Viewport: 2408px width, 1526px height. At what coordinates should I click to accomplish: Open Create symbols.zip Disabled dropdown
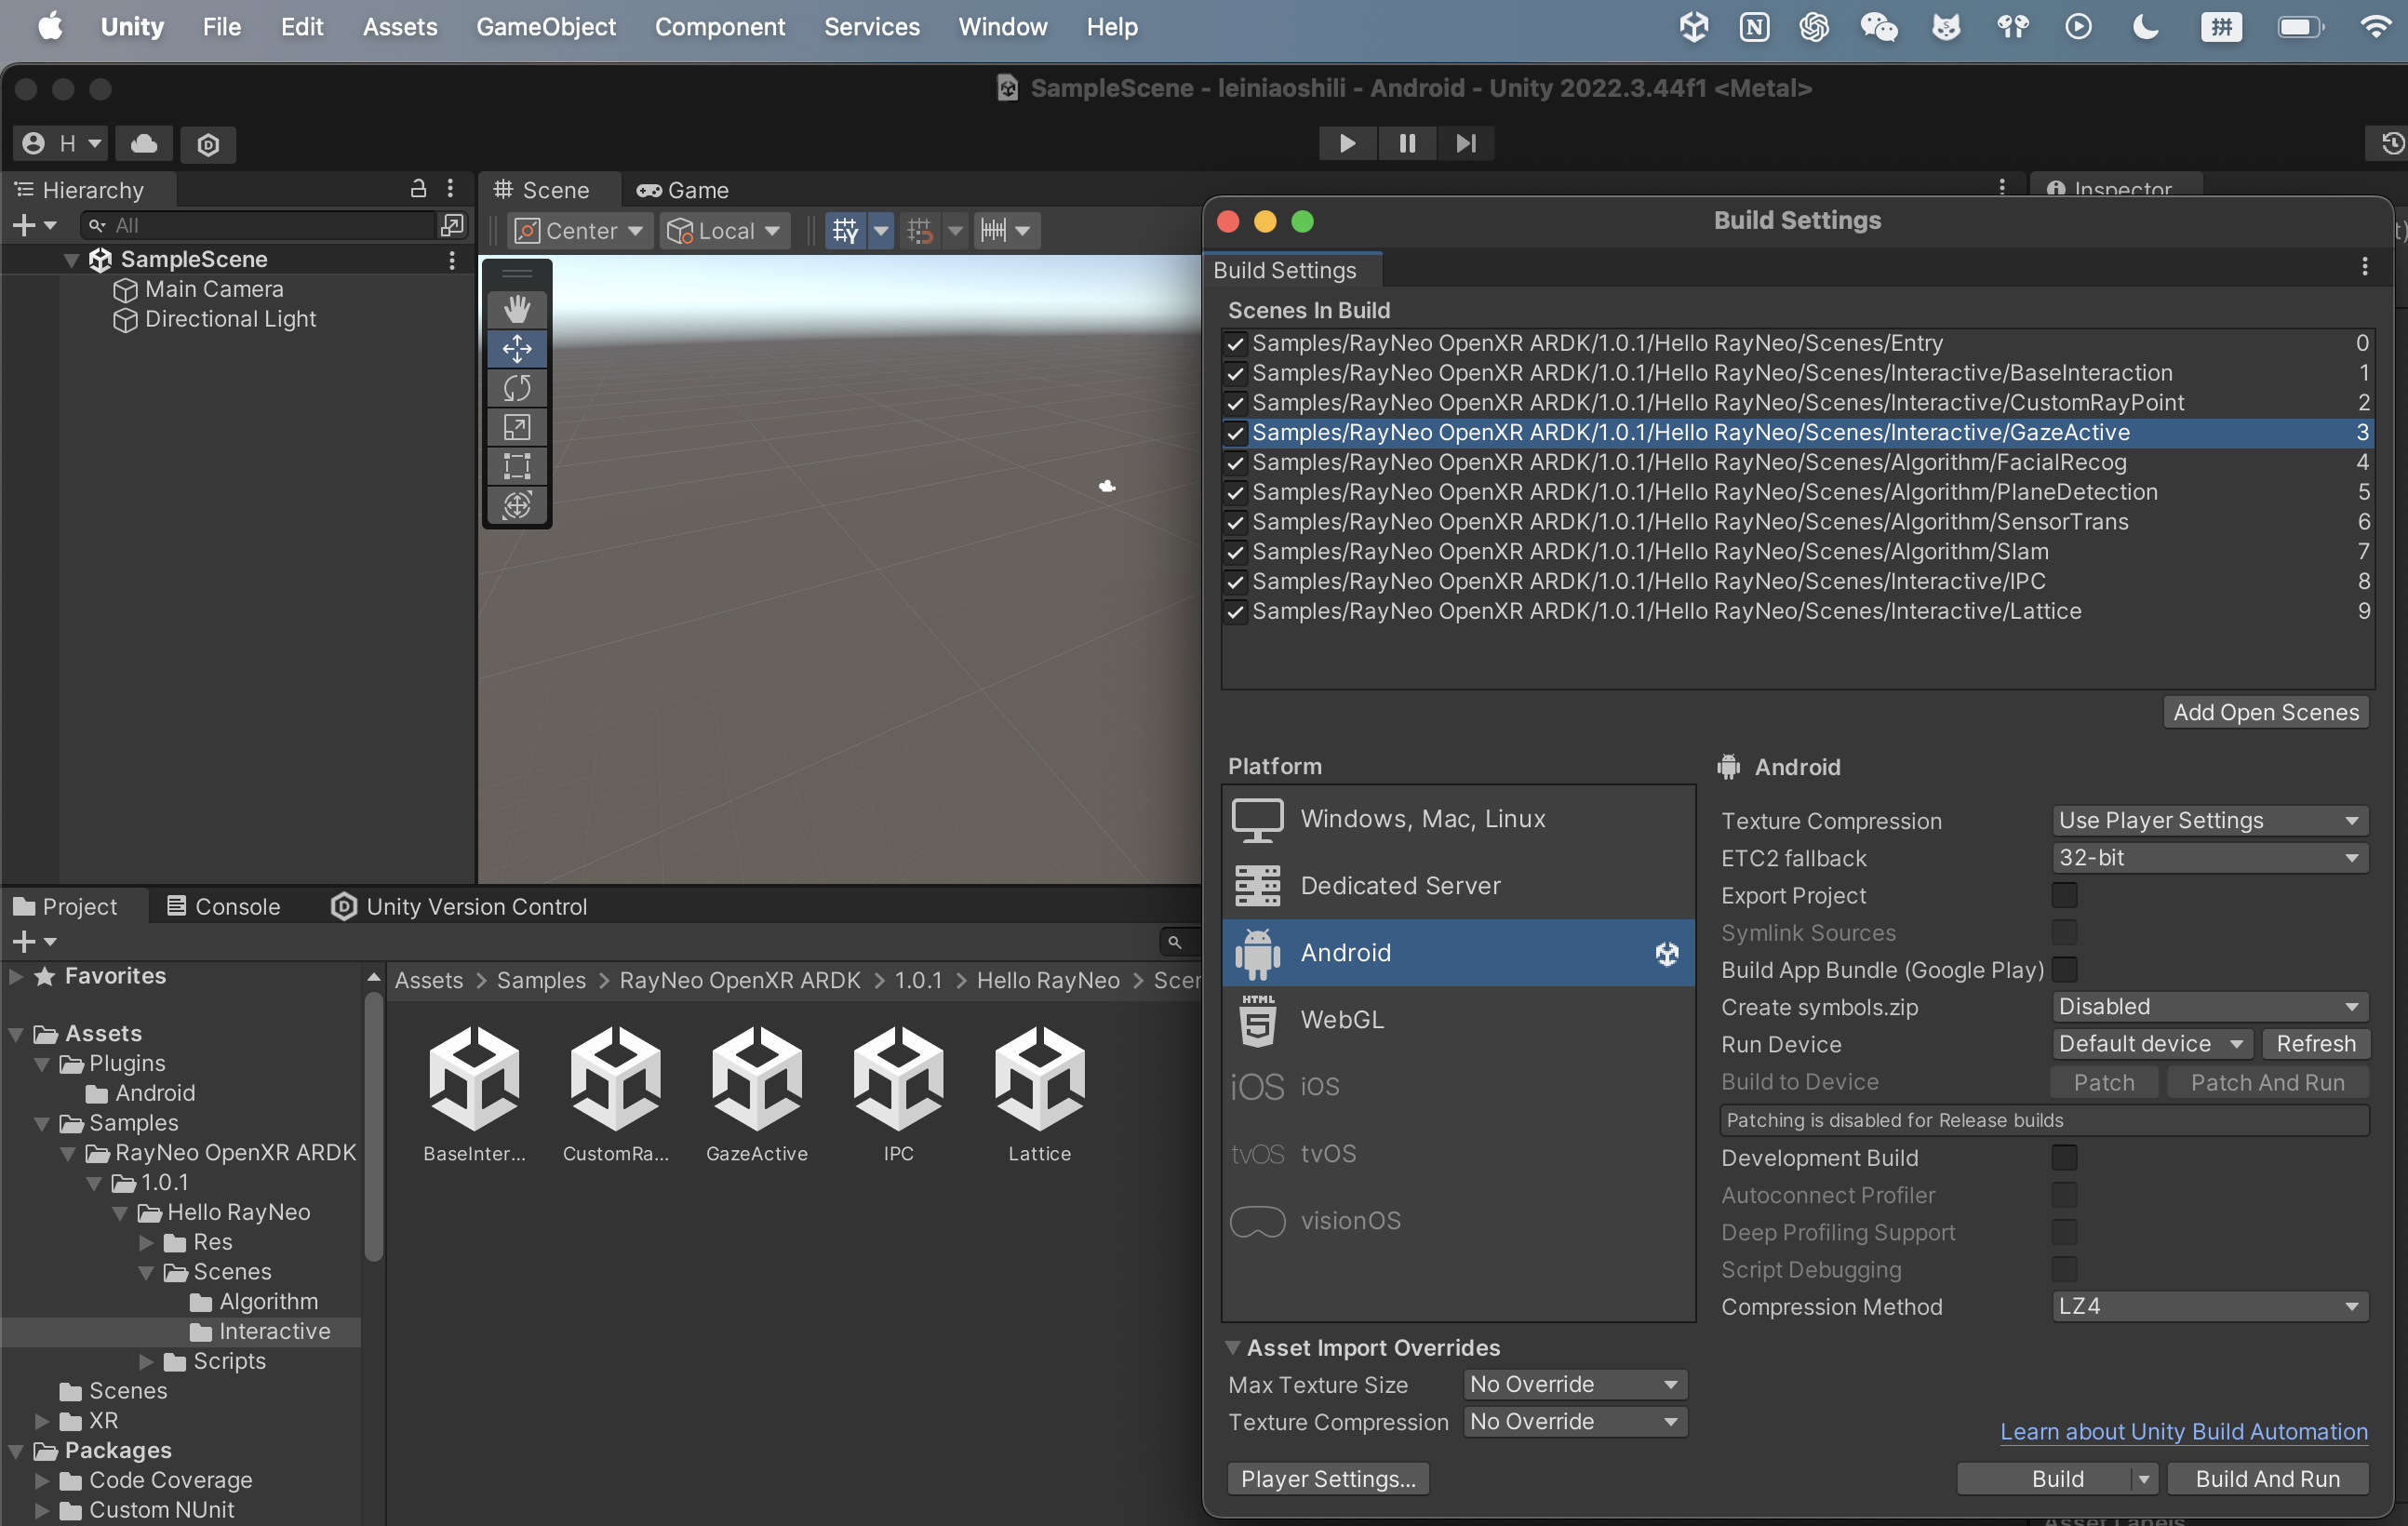(x=2209, y=1006)
